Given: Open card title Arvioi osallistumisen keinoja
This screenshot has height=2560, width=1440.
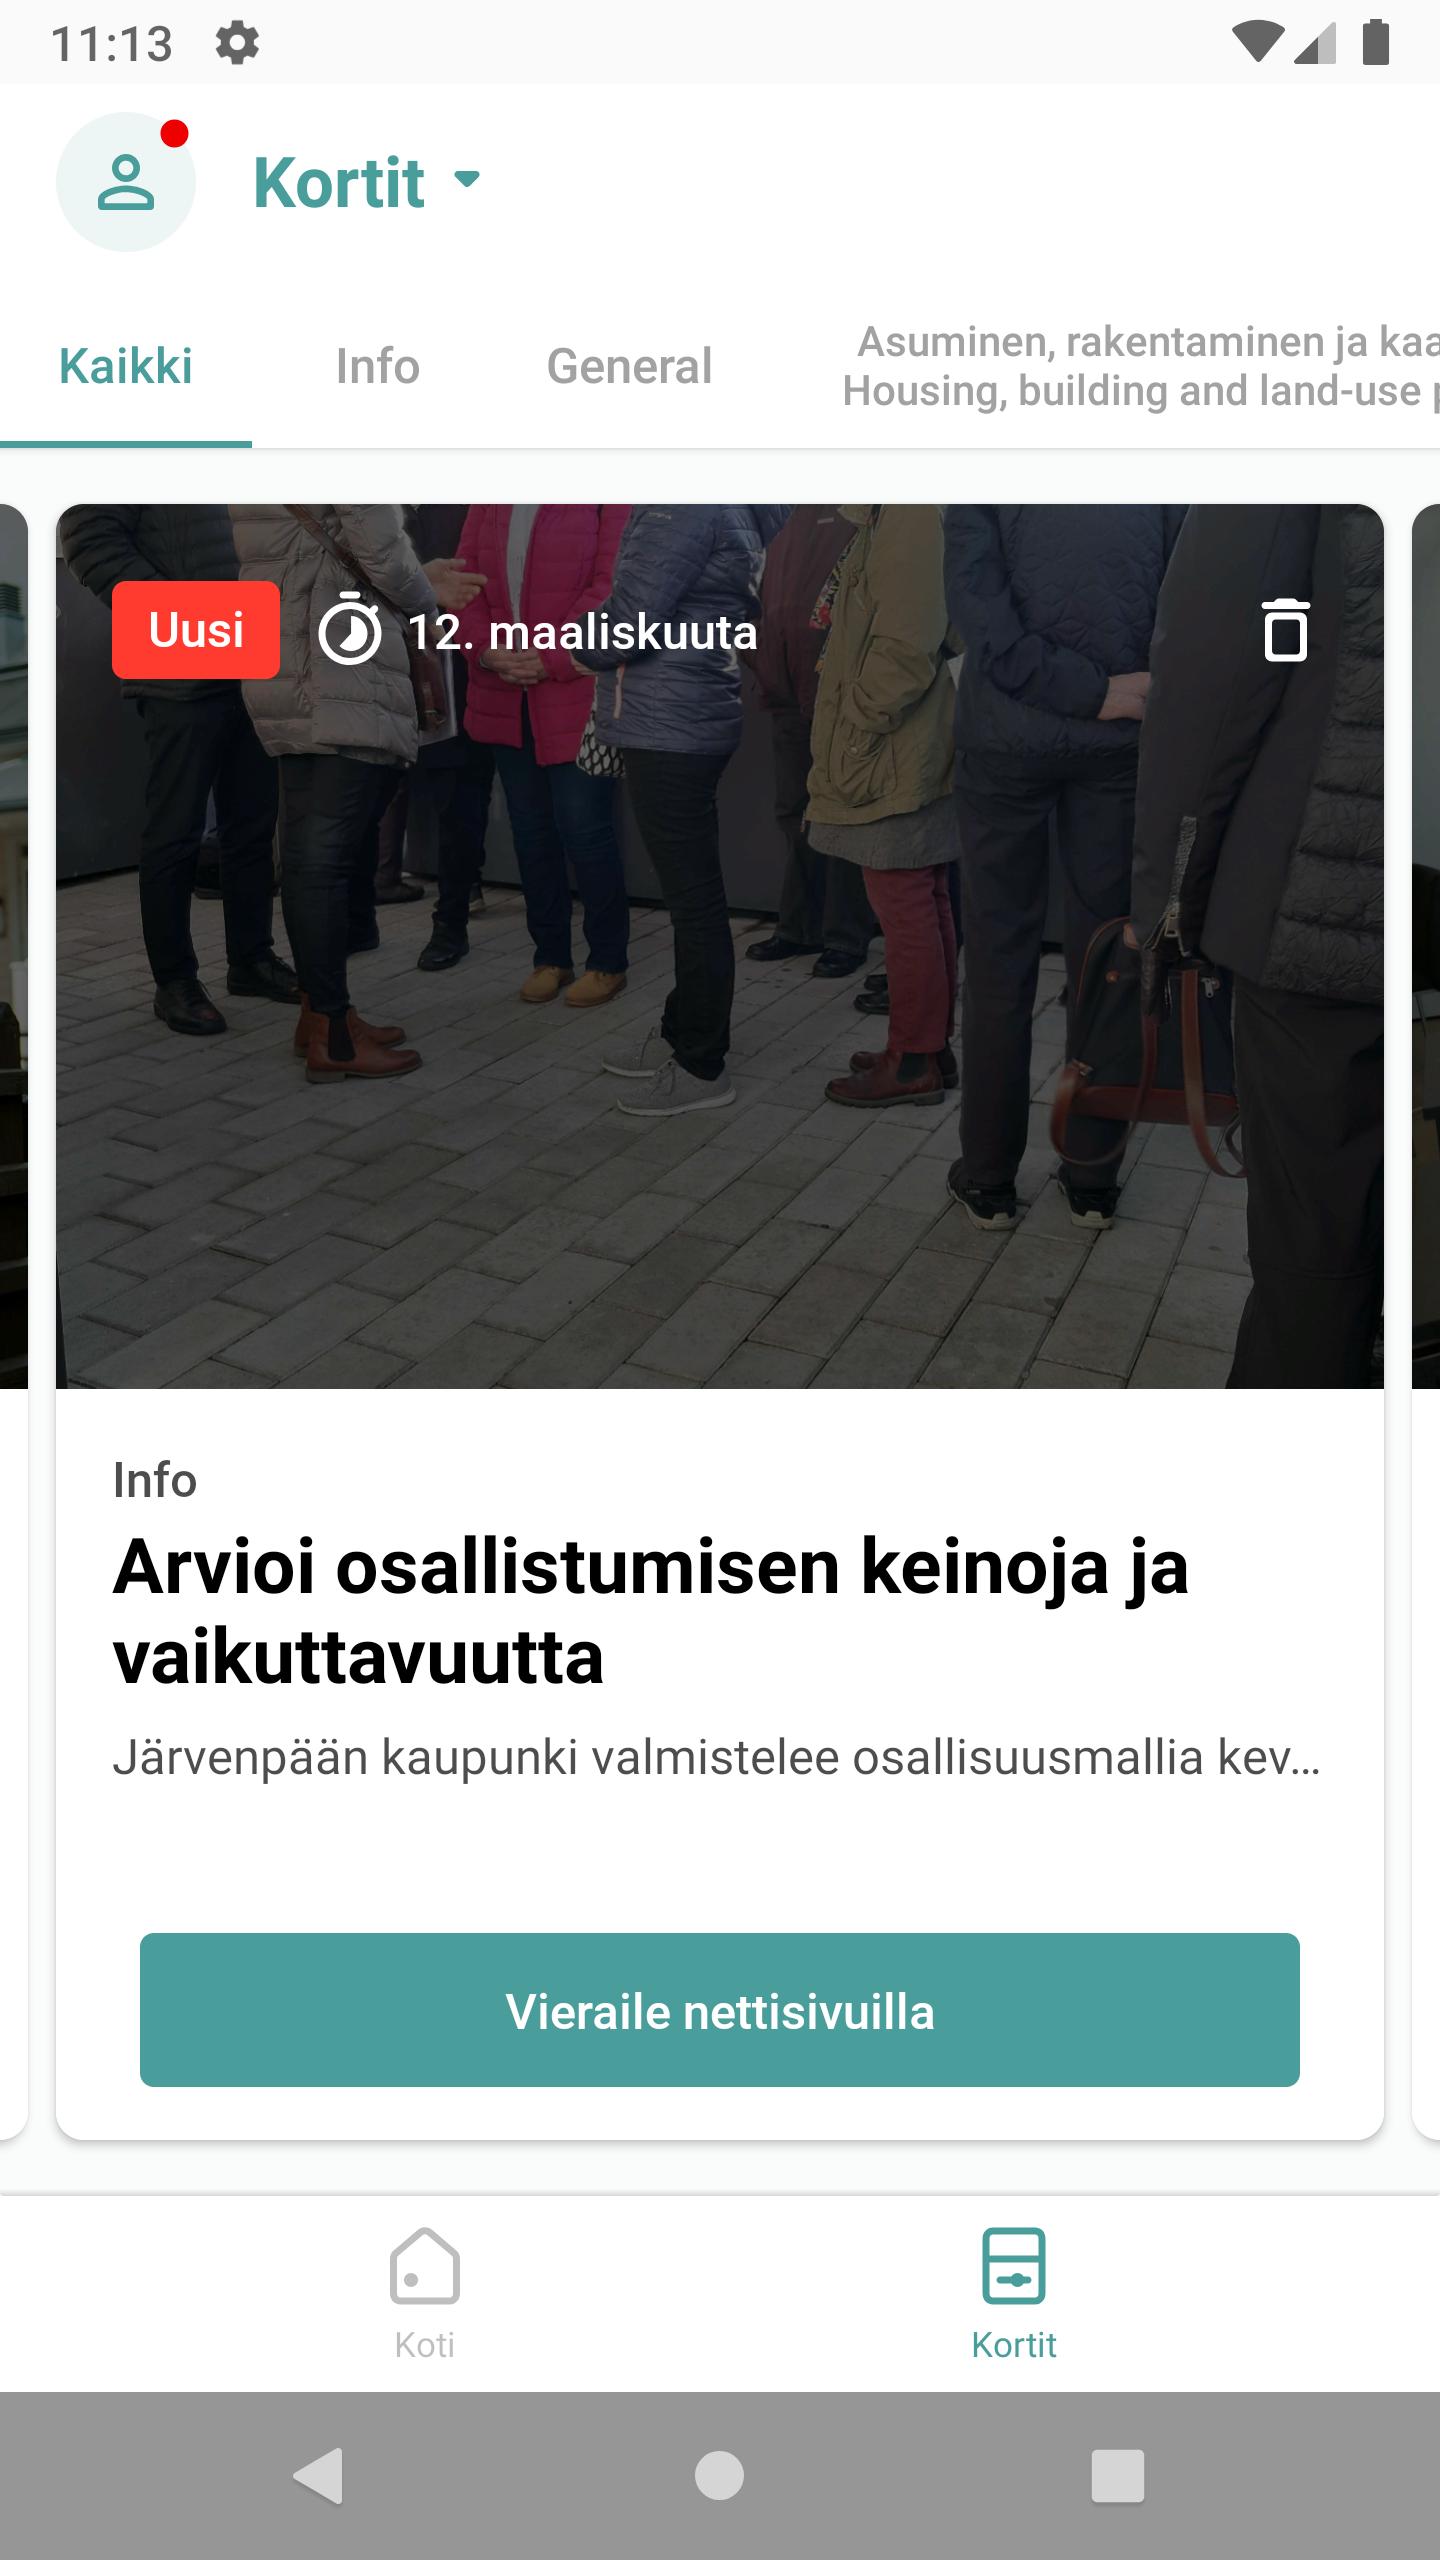Looking at the screenshot, I should tap(651, 1612).
